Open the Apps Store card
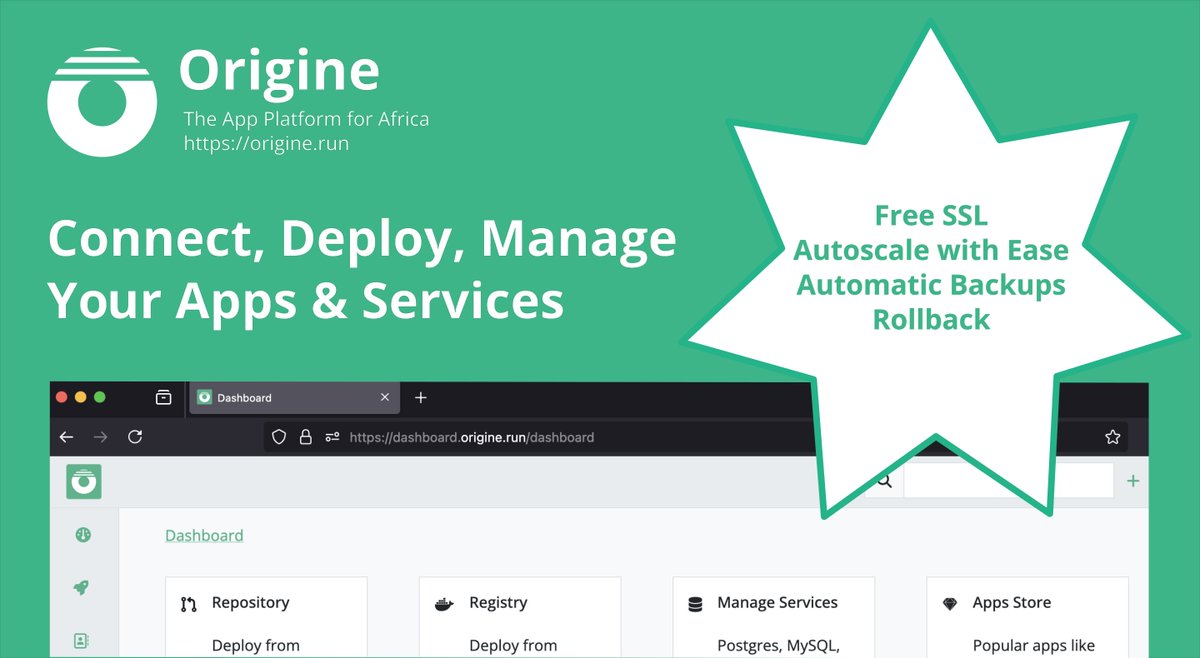 1028,617
